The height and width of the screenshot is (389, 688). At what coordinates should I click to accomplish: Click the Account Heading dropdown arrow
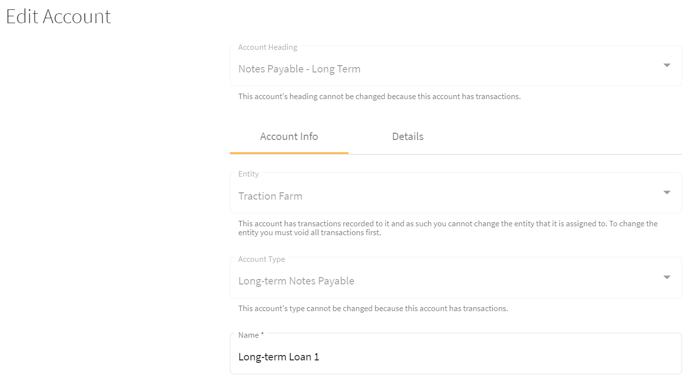tap(666, 65)
